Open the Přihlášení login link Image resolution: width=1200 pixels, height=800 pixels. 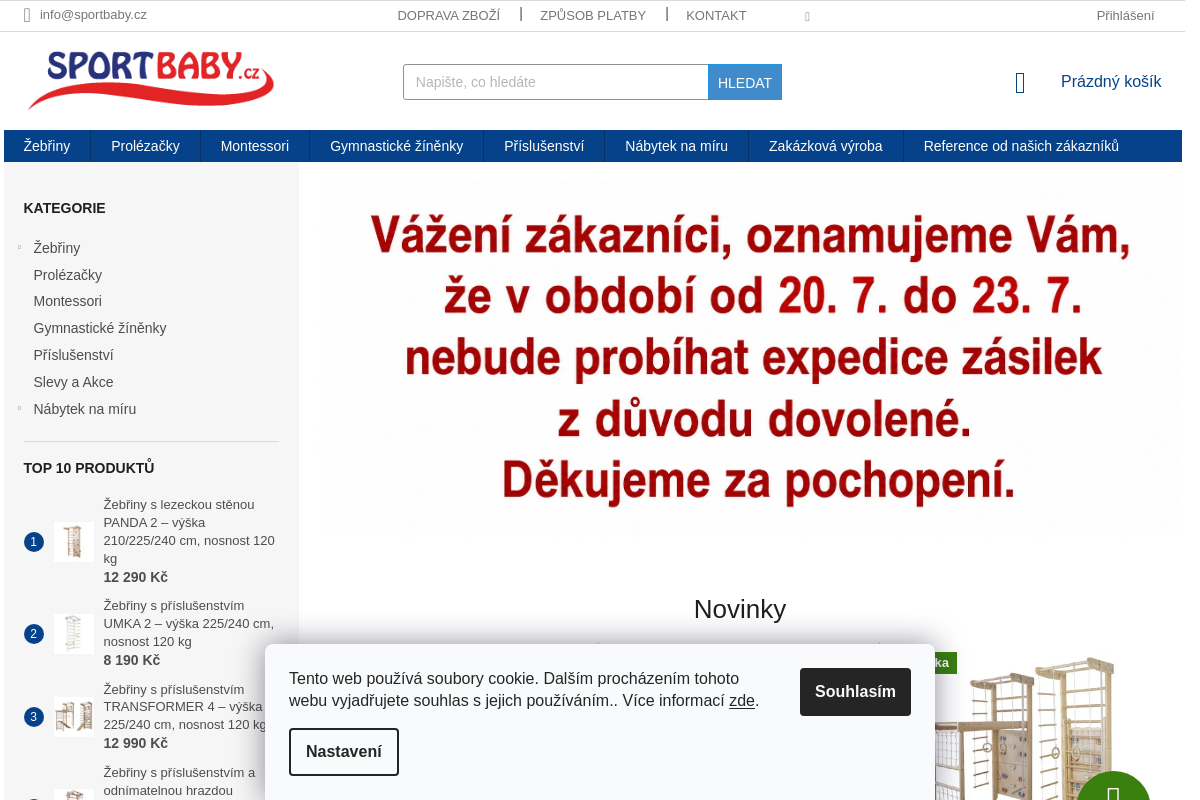[x=1125, y=16]
